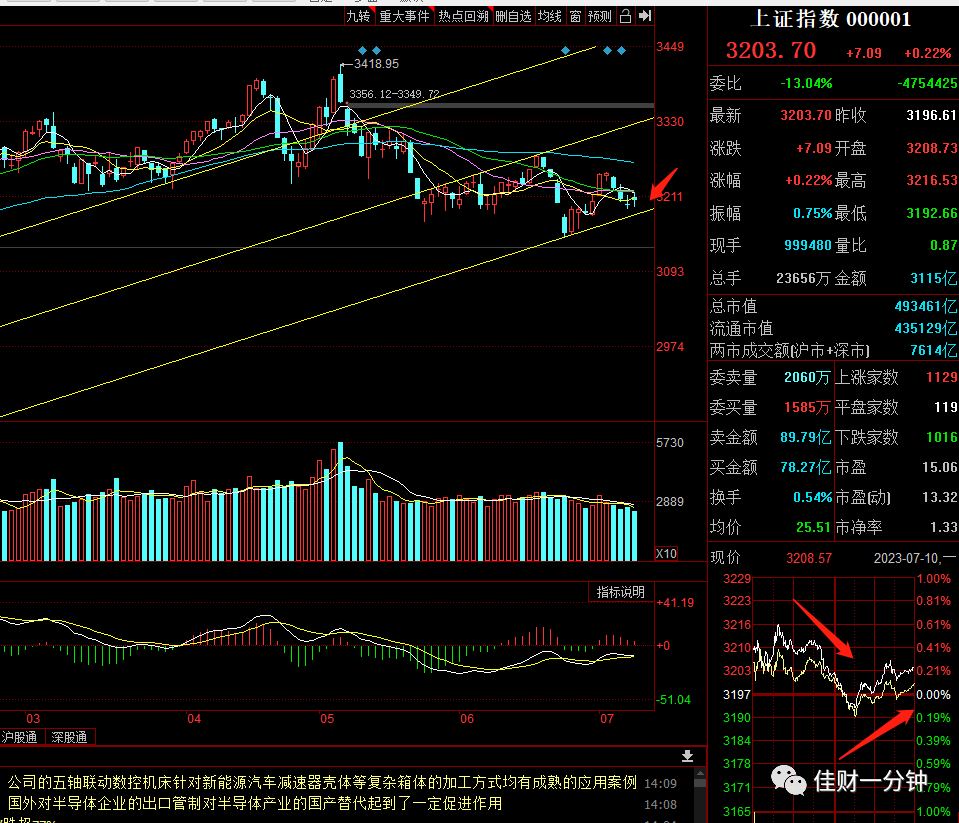
Task: Open the 14:09 news headline about 五轴联动数控机床
Action: (322, 783)
